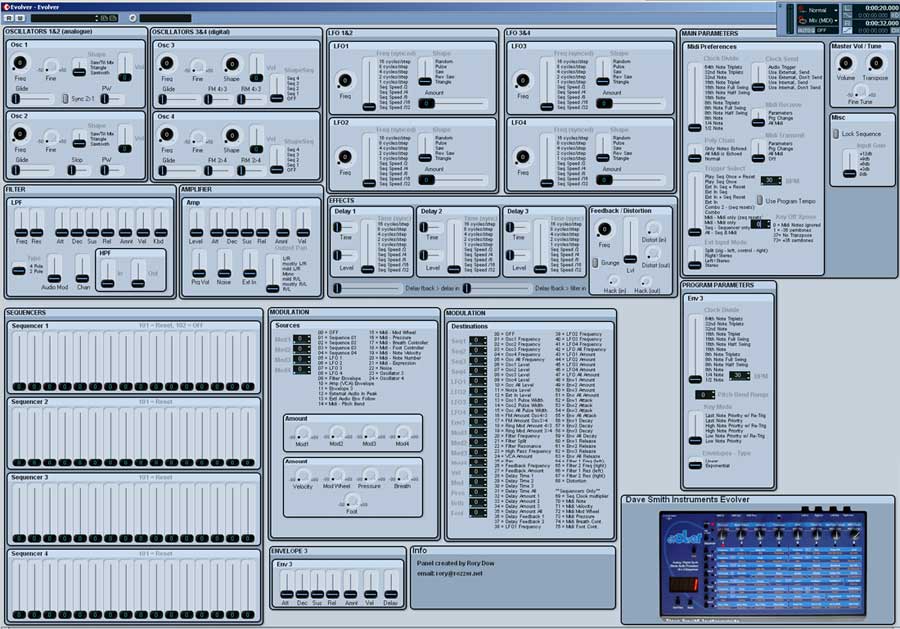Click the Mod4 amount knob

click(x=402, y=433)
